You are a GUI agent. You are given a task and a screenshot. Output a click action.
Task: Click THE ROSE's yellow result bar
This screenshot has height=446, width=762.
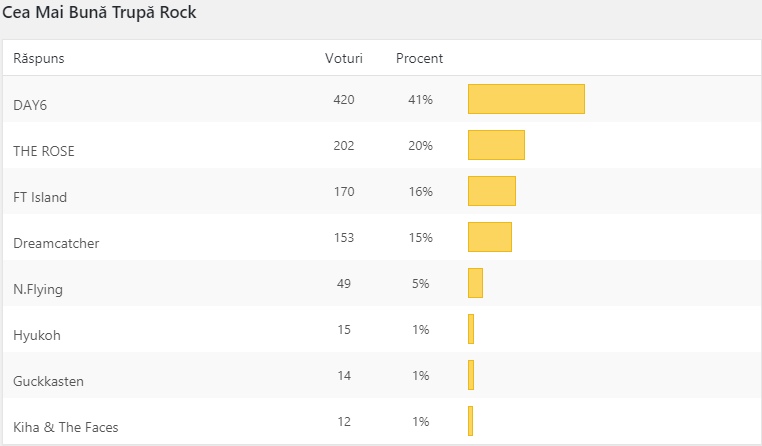[496, 145]
